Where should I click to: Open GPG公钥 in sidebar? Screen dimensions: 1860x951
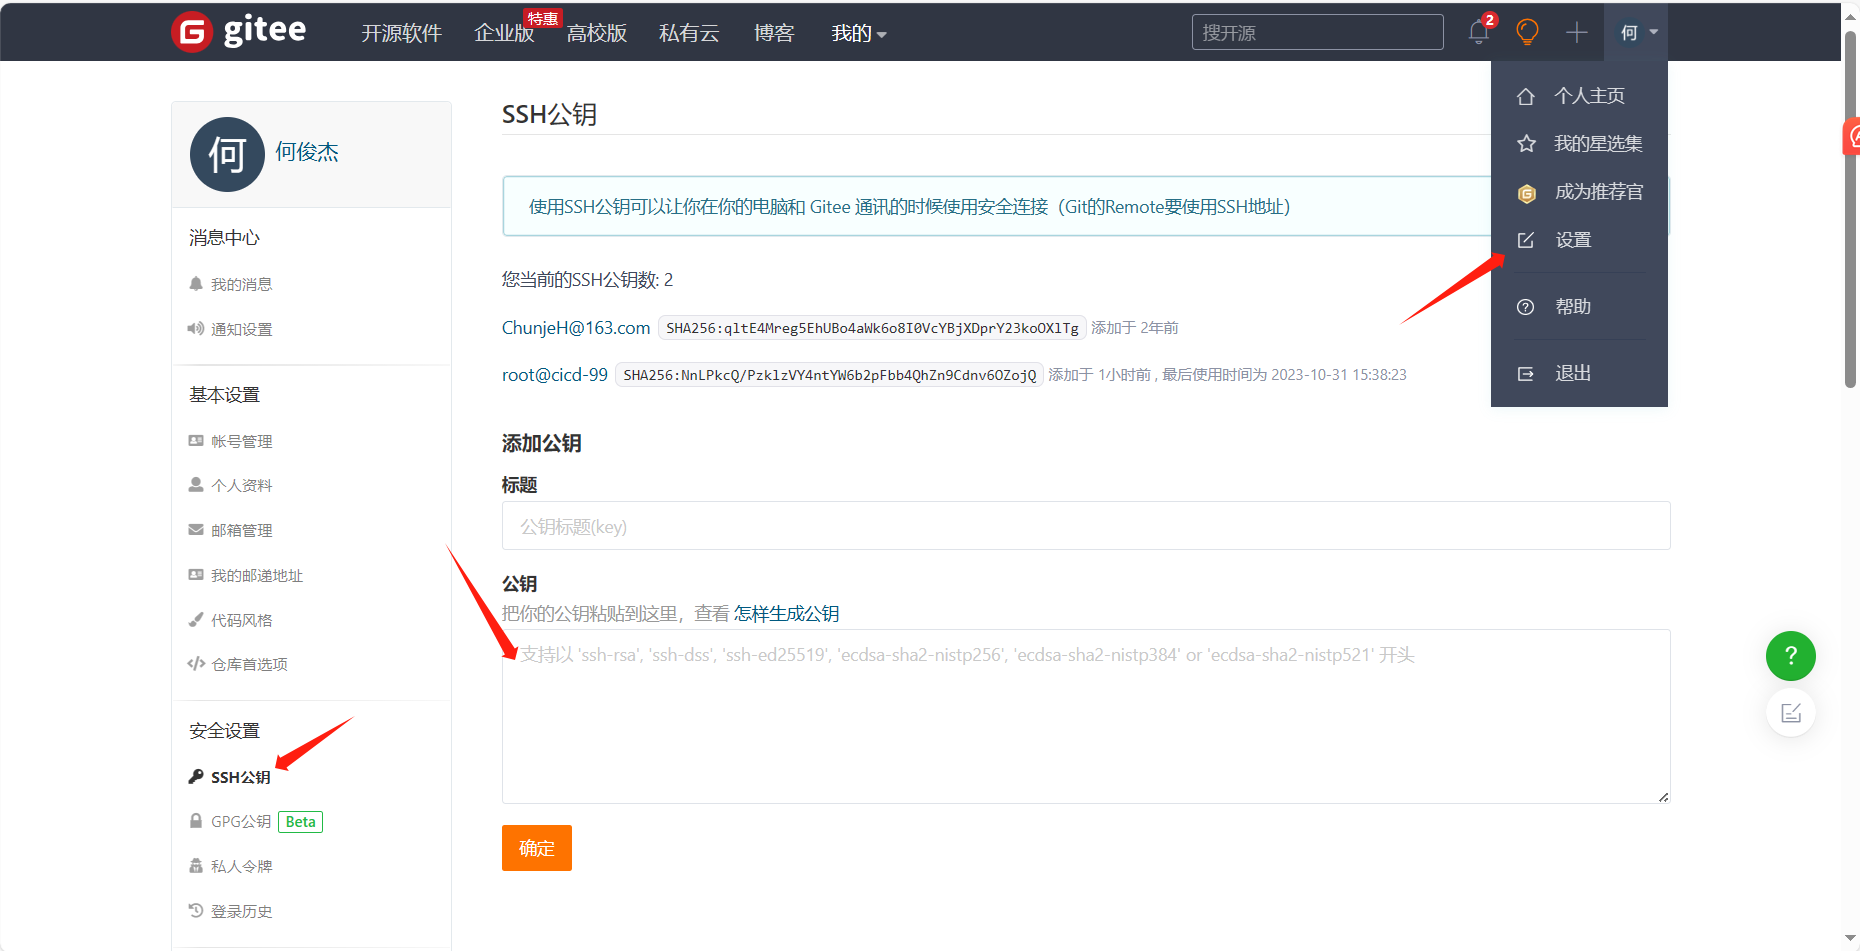241,822
